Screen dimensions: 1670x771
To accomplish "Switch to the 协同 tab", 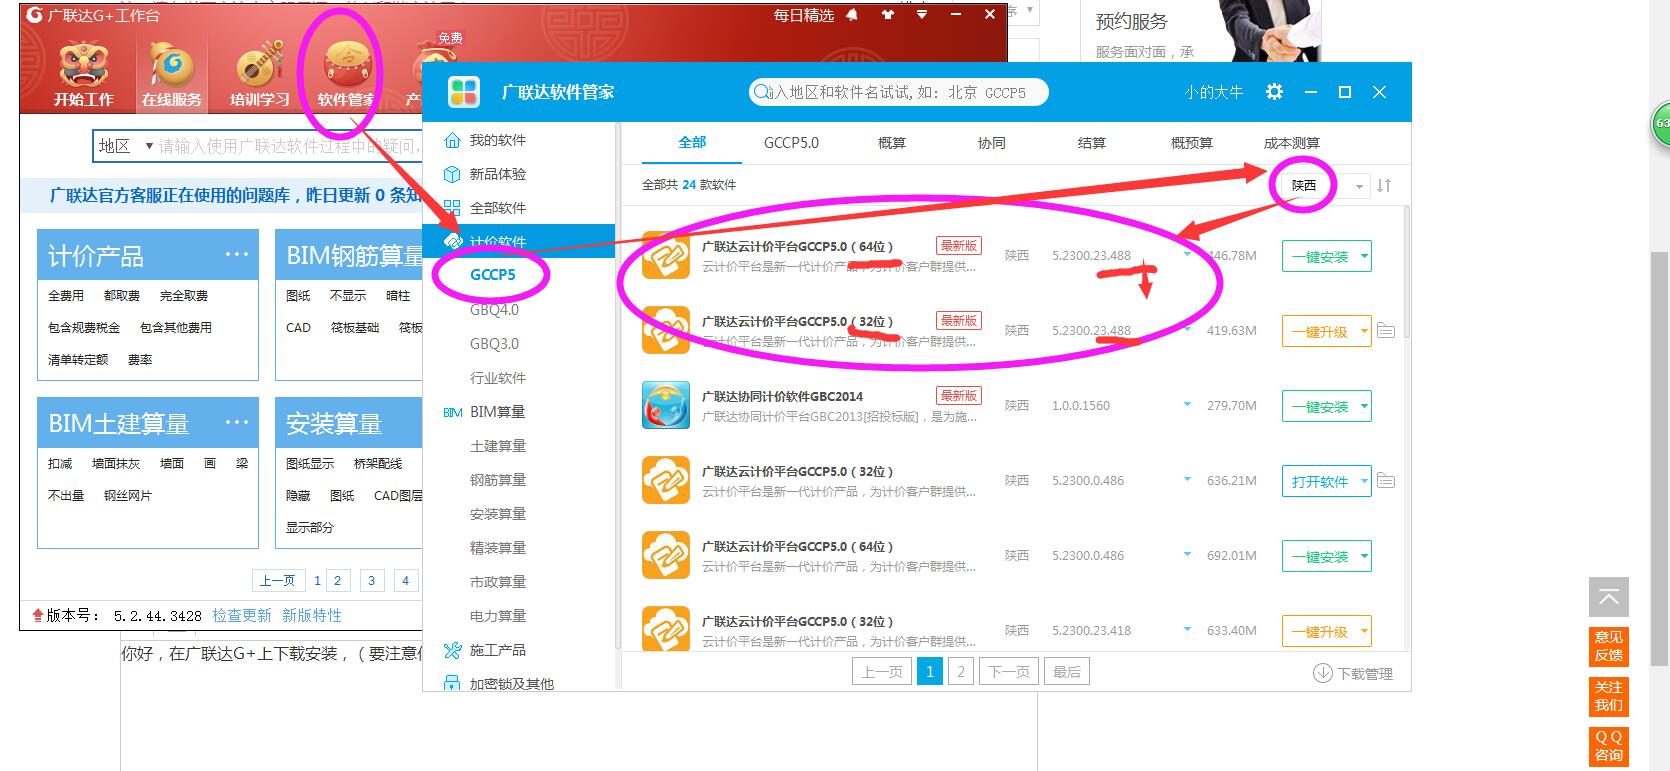I will tap(992, 143).
